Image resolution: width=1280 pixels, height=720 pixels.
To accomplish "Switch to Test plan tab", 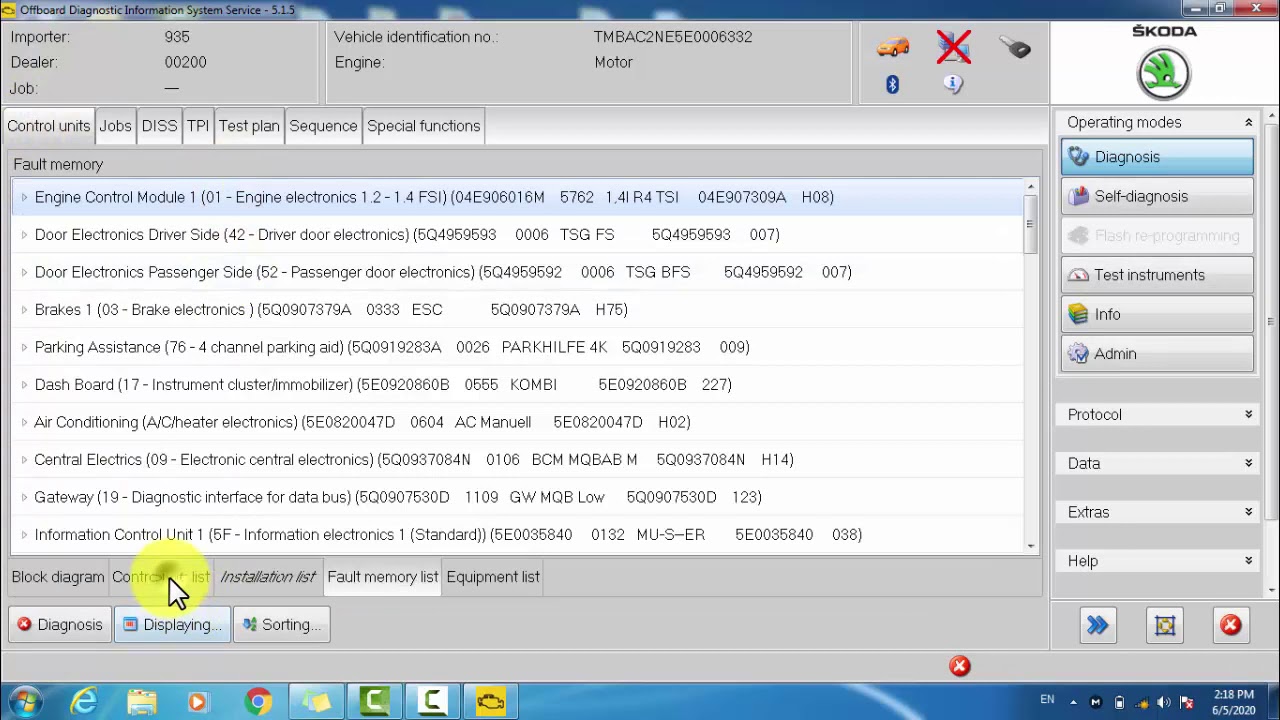I will click(x=249, y=126).
